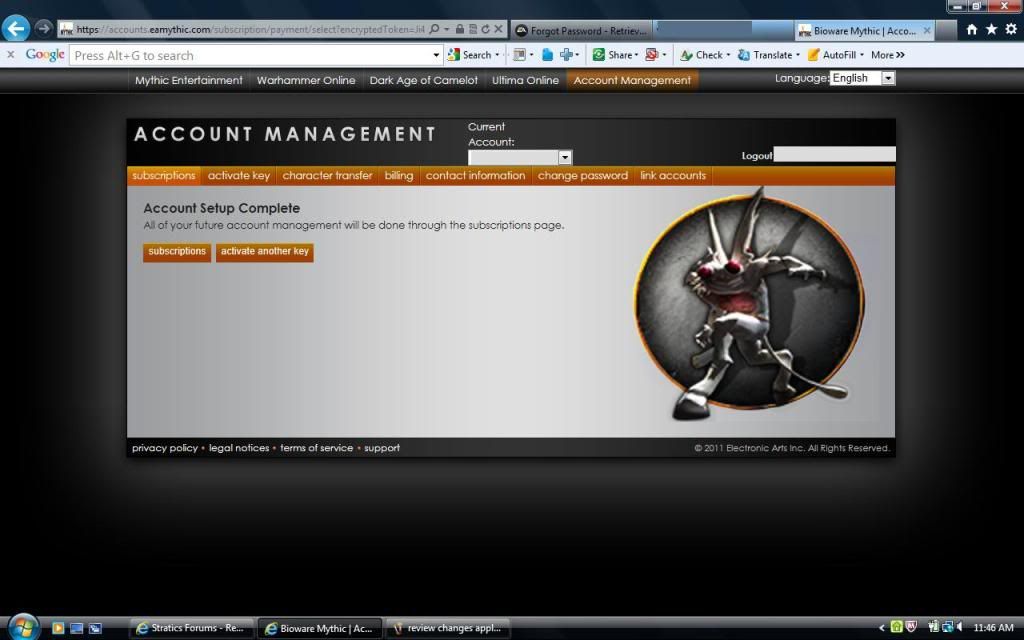Open the Mythic Entertainment site link
The width and height of the screenshot is (1024, 640).
point(189,80)
